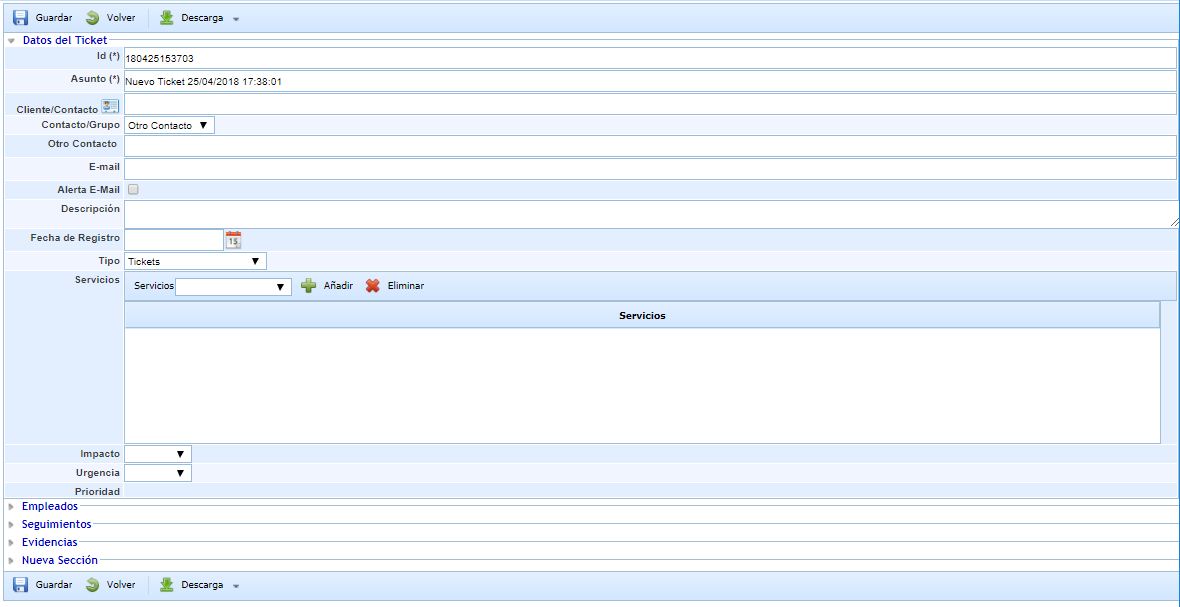
Task: Open the Cliente/Contacto lookup icon
Action: coord(110,107)
